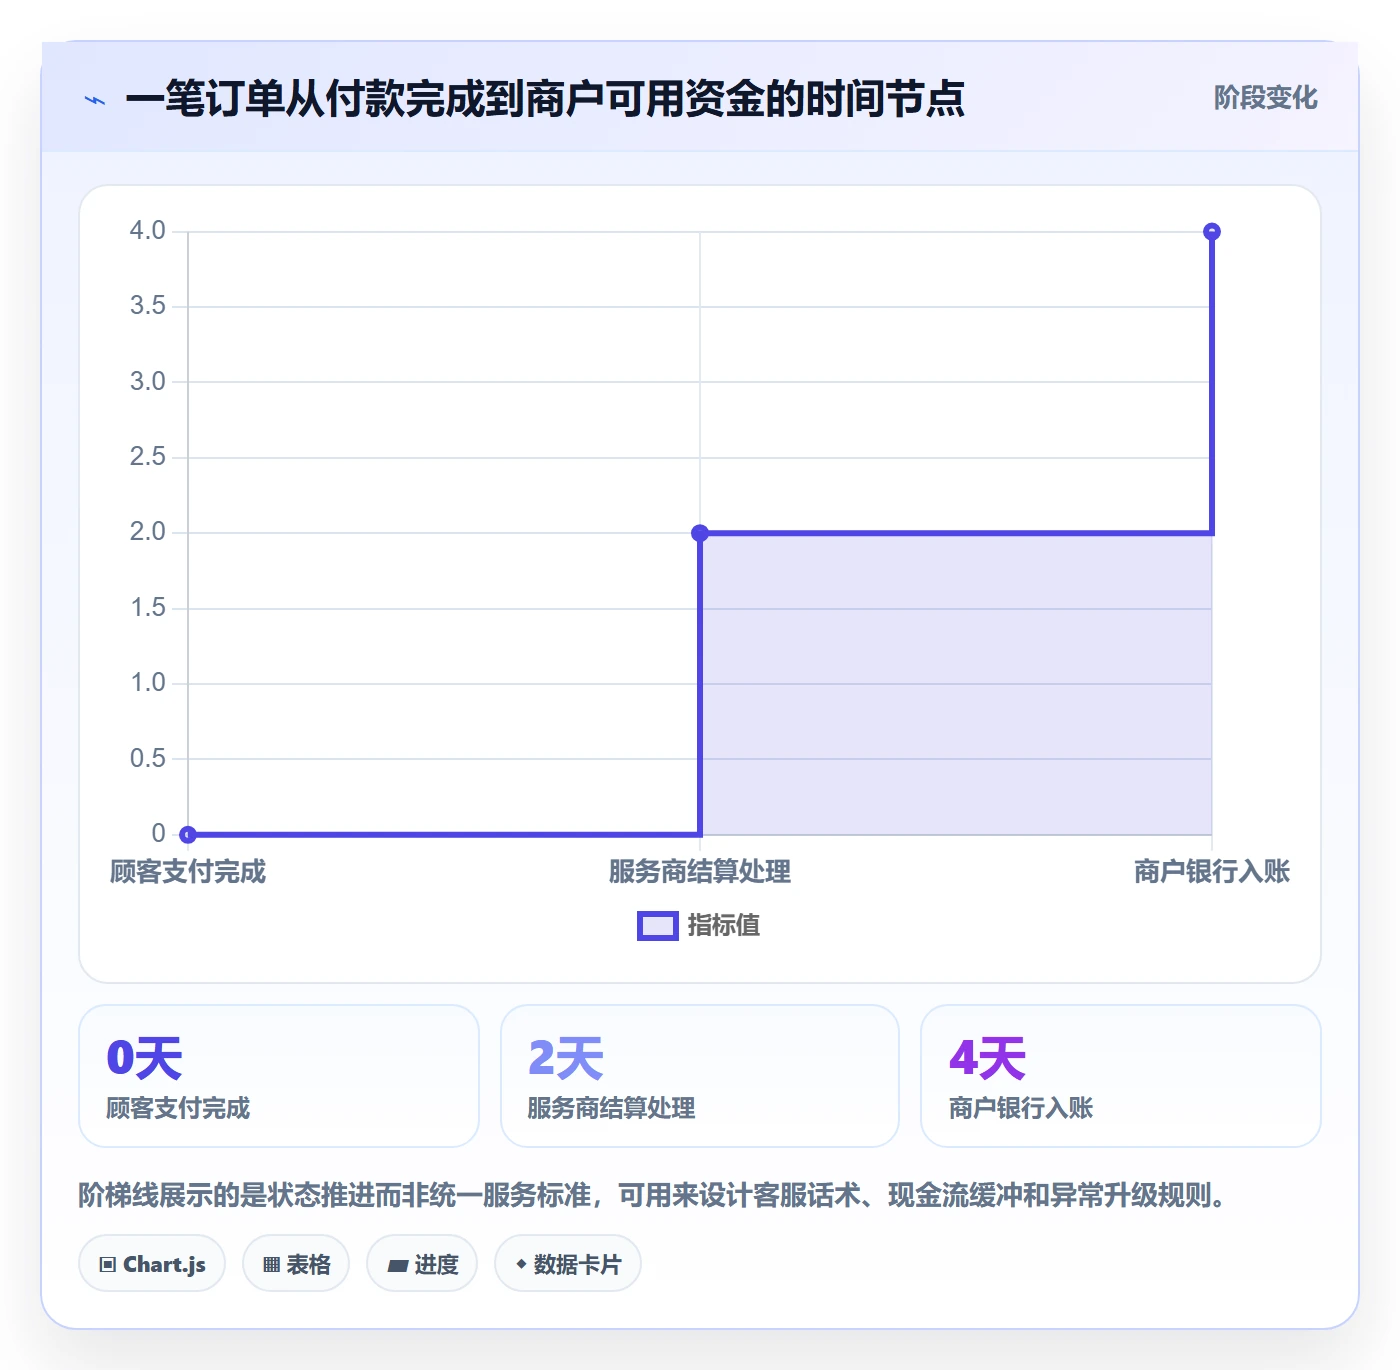Click the chart title 一笔订单从付款完成到商户可用资金的时间节点
The width and height of the screenshot is (1400, 1370).
pos(545,99)
